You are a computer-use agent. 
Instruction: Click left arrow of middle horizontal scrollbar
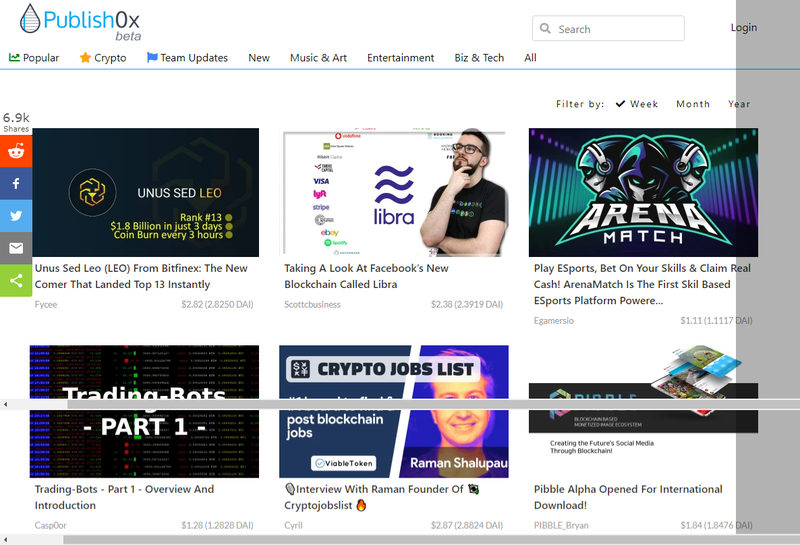[x=5, y=404]
